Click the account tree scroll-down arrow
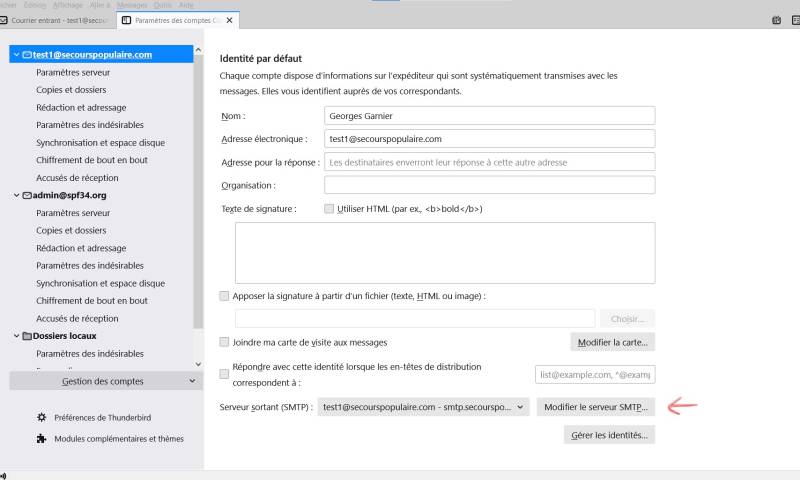This screenshot has height=480, width=800. (x=198, y=364)
